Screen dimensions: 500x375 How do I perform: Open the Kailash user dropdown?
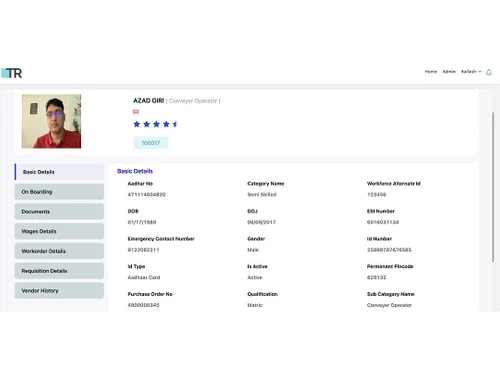[x=471, y=72]
